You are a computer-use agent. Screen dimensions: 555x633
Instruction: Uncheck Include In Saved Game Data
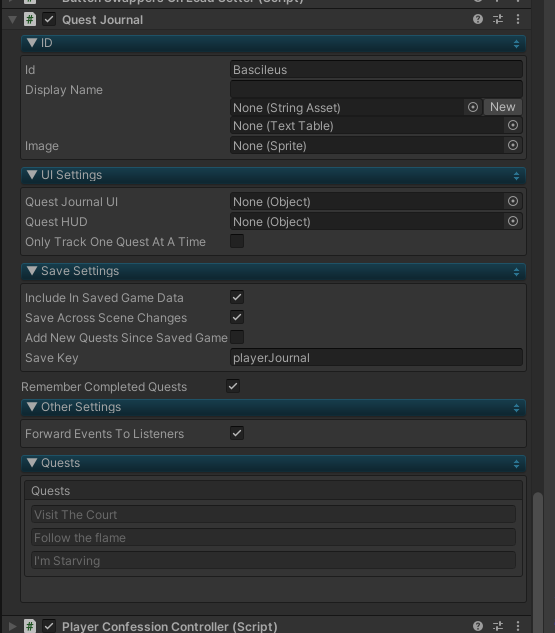tap(237, 297)
